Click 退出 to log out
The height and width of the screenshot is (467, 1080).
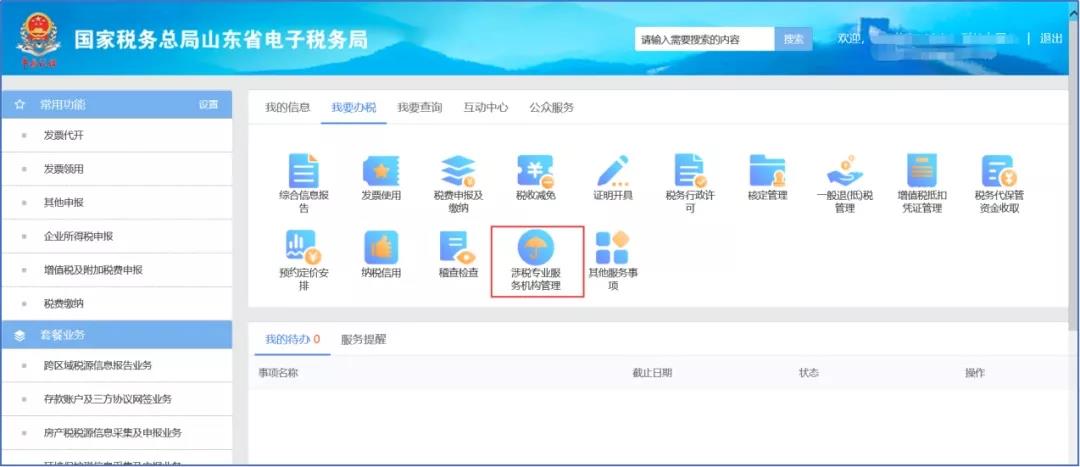point(1051,39)
